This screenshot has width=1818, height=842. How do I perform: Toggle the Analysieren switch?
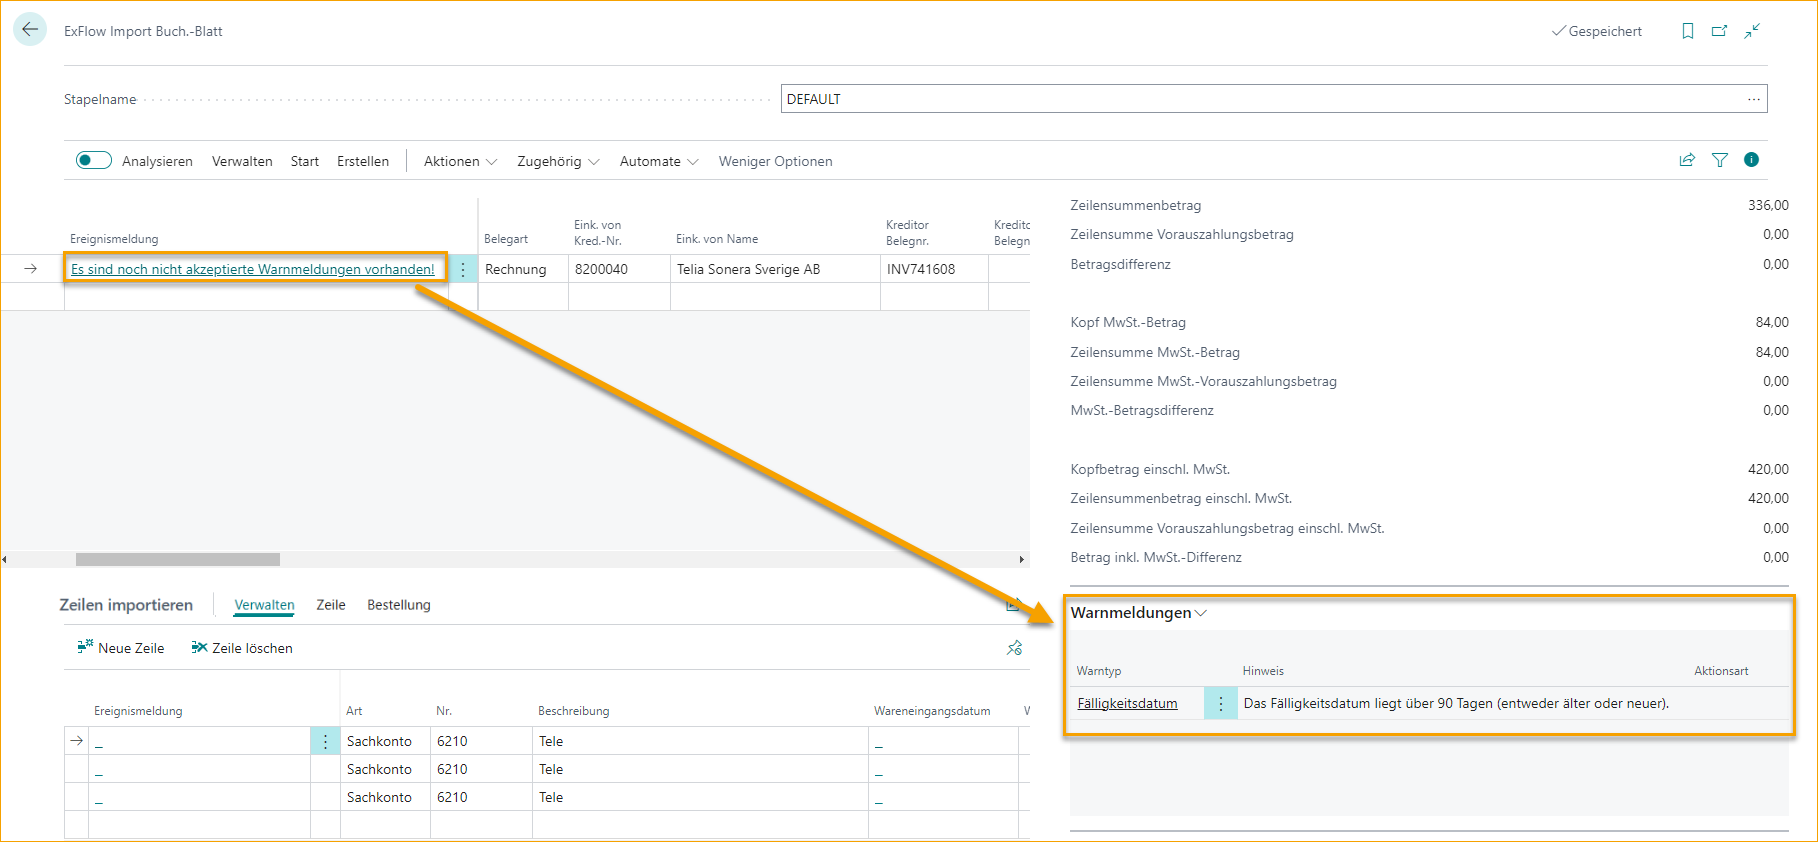point(94,161)
